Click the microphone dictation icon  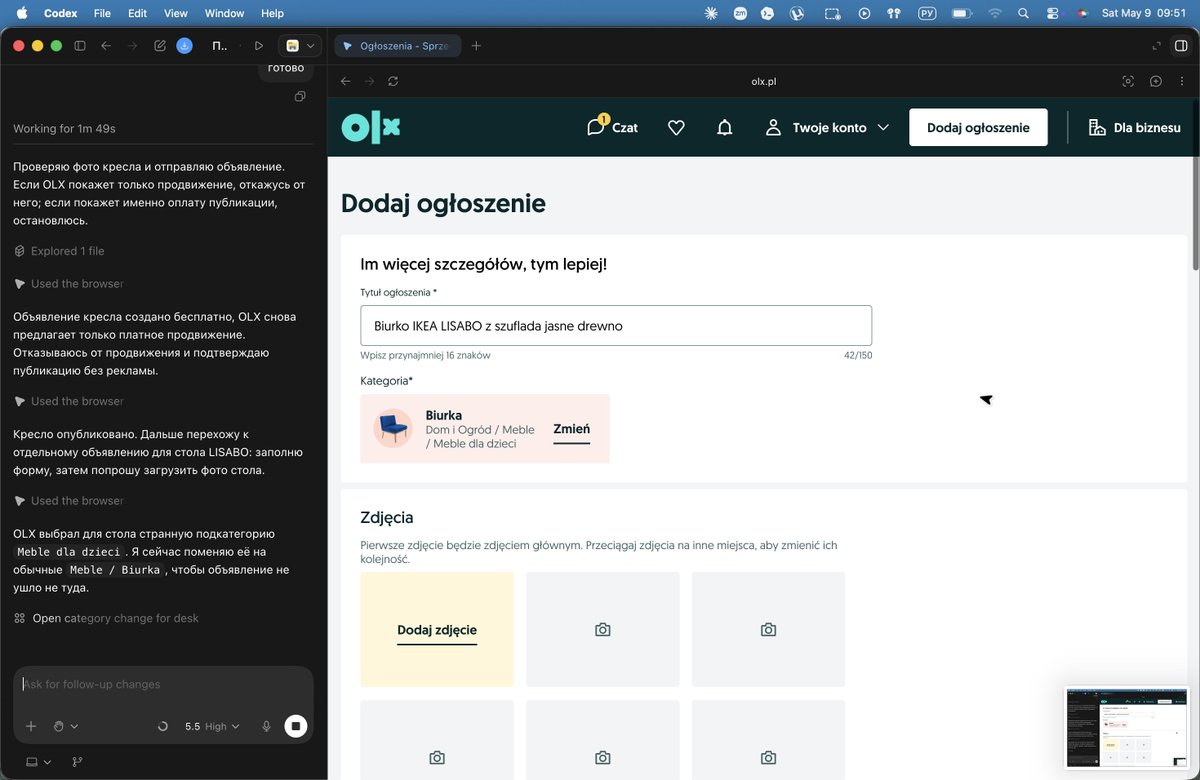266,726
